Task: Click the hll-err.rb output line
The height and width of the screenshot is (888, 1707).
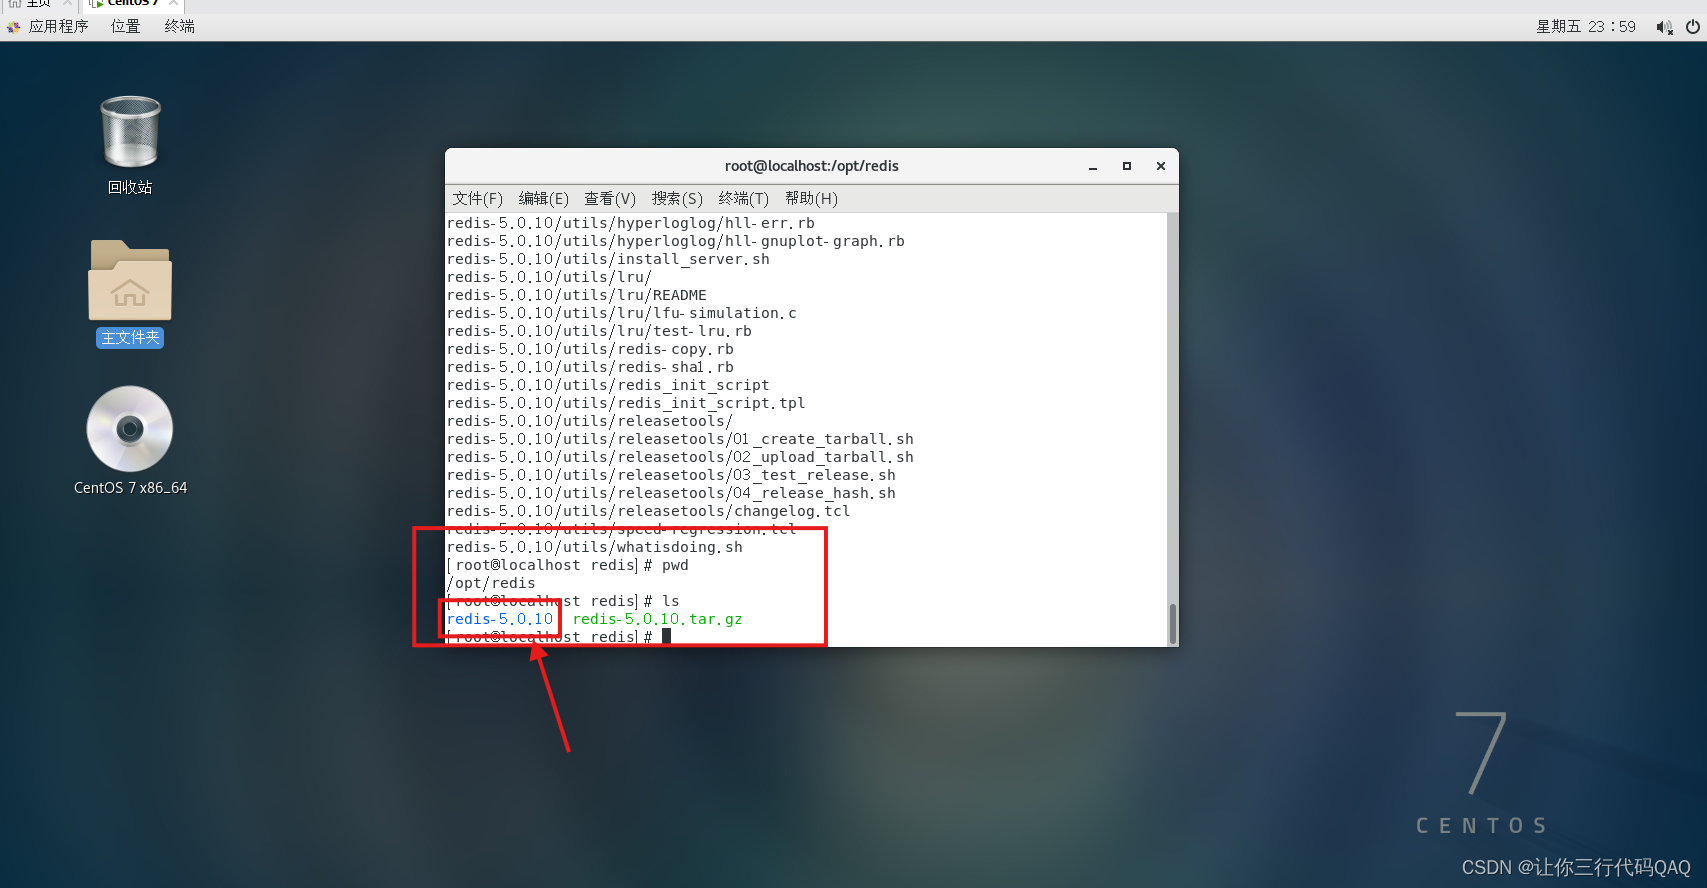Action: pyautogui.click(x=631, y=223)
